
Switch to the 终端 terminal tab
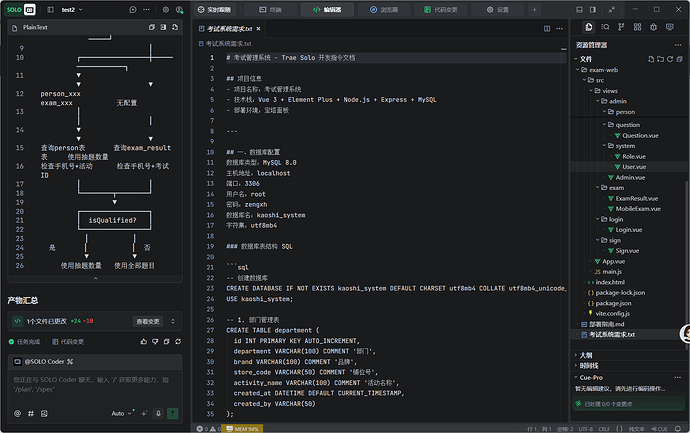[270, 10]
